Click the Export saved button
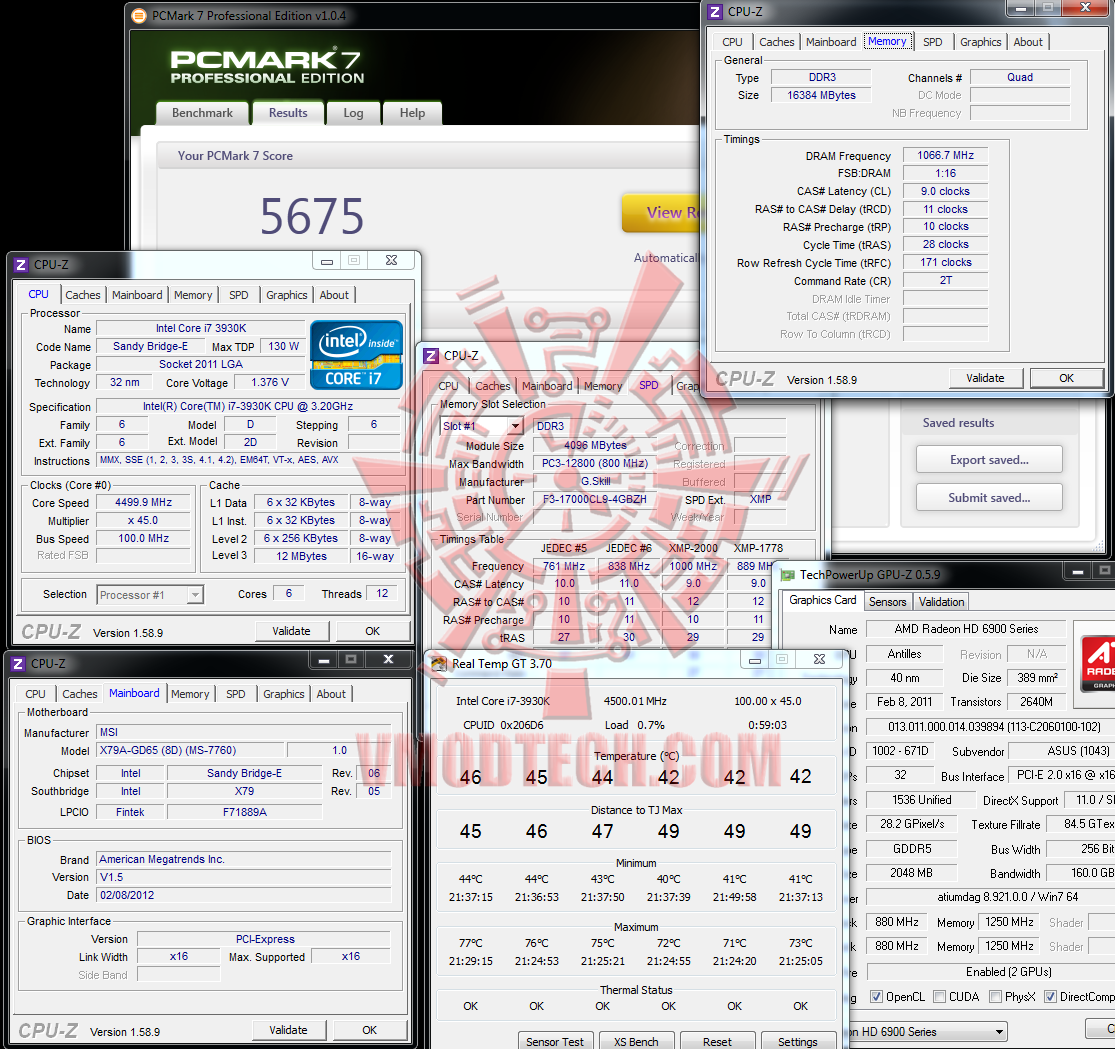The width and height of the screenshot is (1115, 1049). [x=989, y=459]
